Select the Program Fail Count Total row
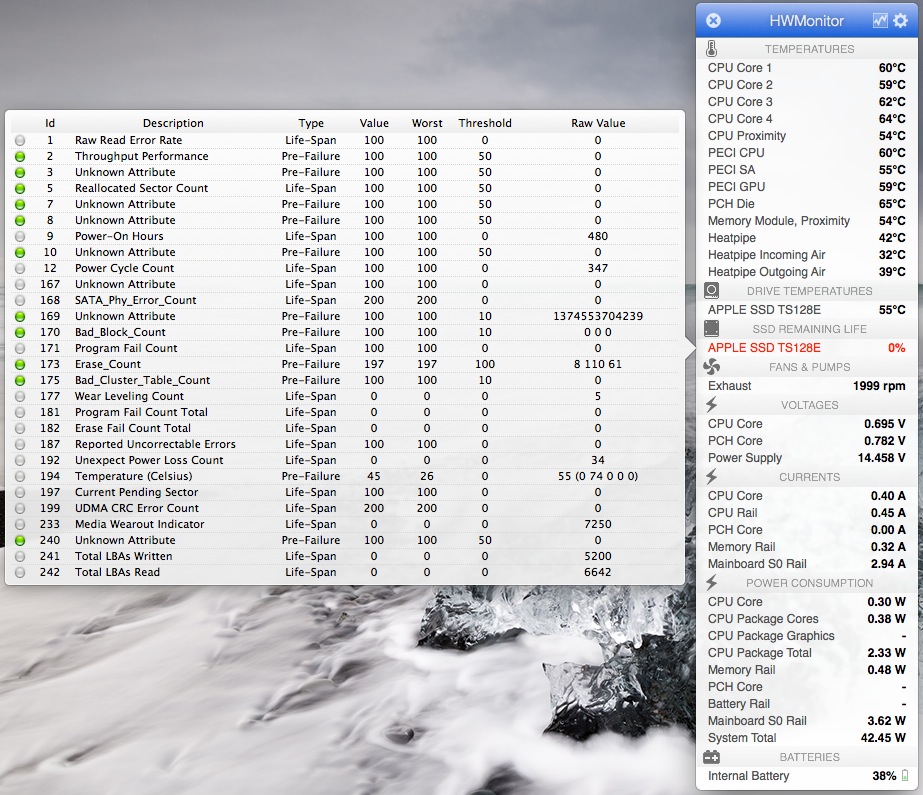 pyautogui.click(x=344, y=413)
